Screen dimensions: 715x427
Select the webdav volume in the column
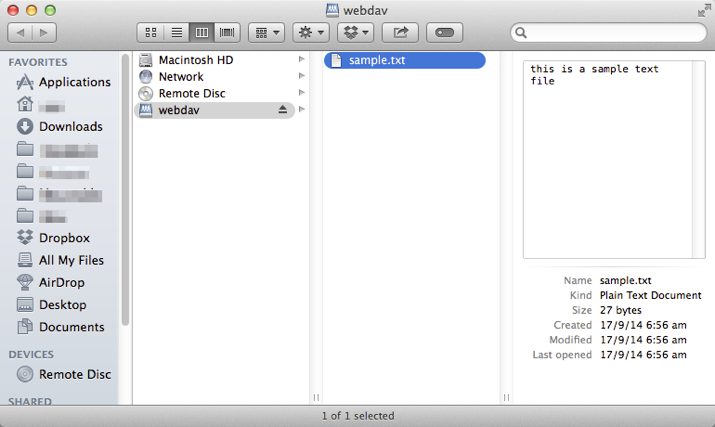click(x=214, y=110)
